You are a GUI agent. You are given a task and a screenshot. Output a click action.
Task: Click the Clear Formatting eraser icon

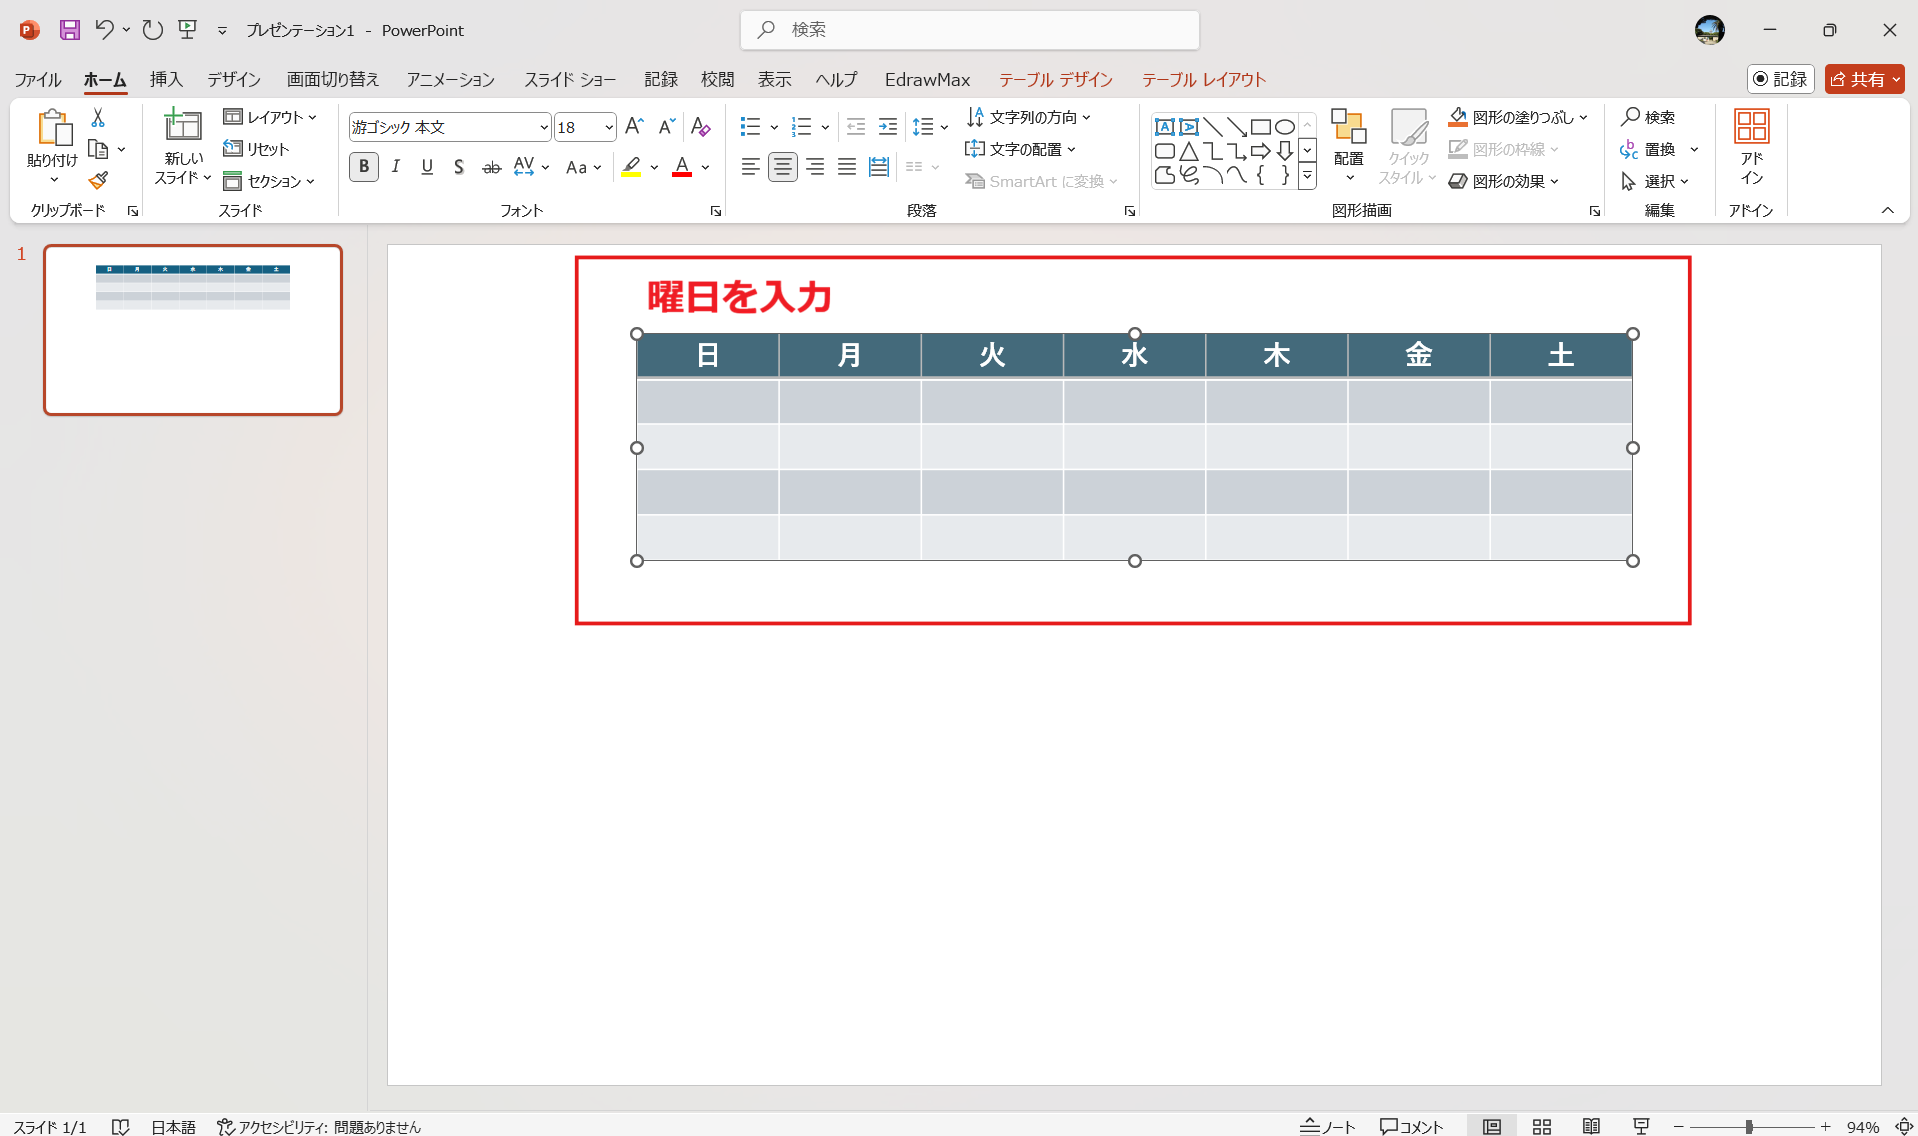[700, 127]
